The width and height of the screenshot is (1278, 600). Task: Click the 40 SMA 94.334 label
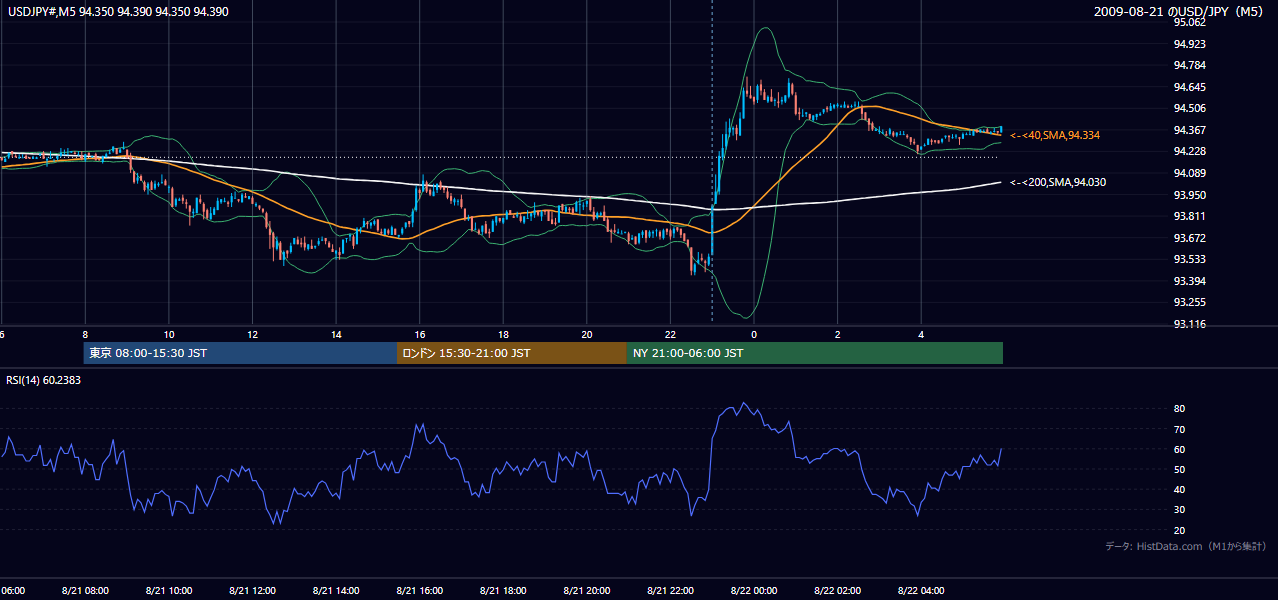click(x=1056, y=134)
